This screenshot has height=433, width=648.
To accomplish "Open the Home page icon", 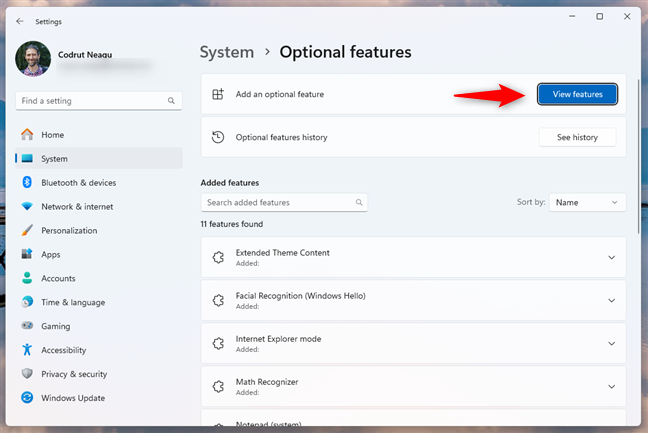I will 27,135.
